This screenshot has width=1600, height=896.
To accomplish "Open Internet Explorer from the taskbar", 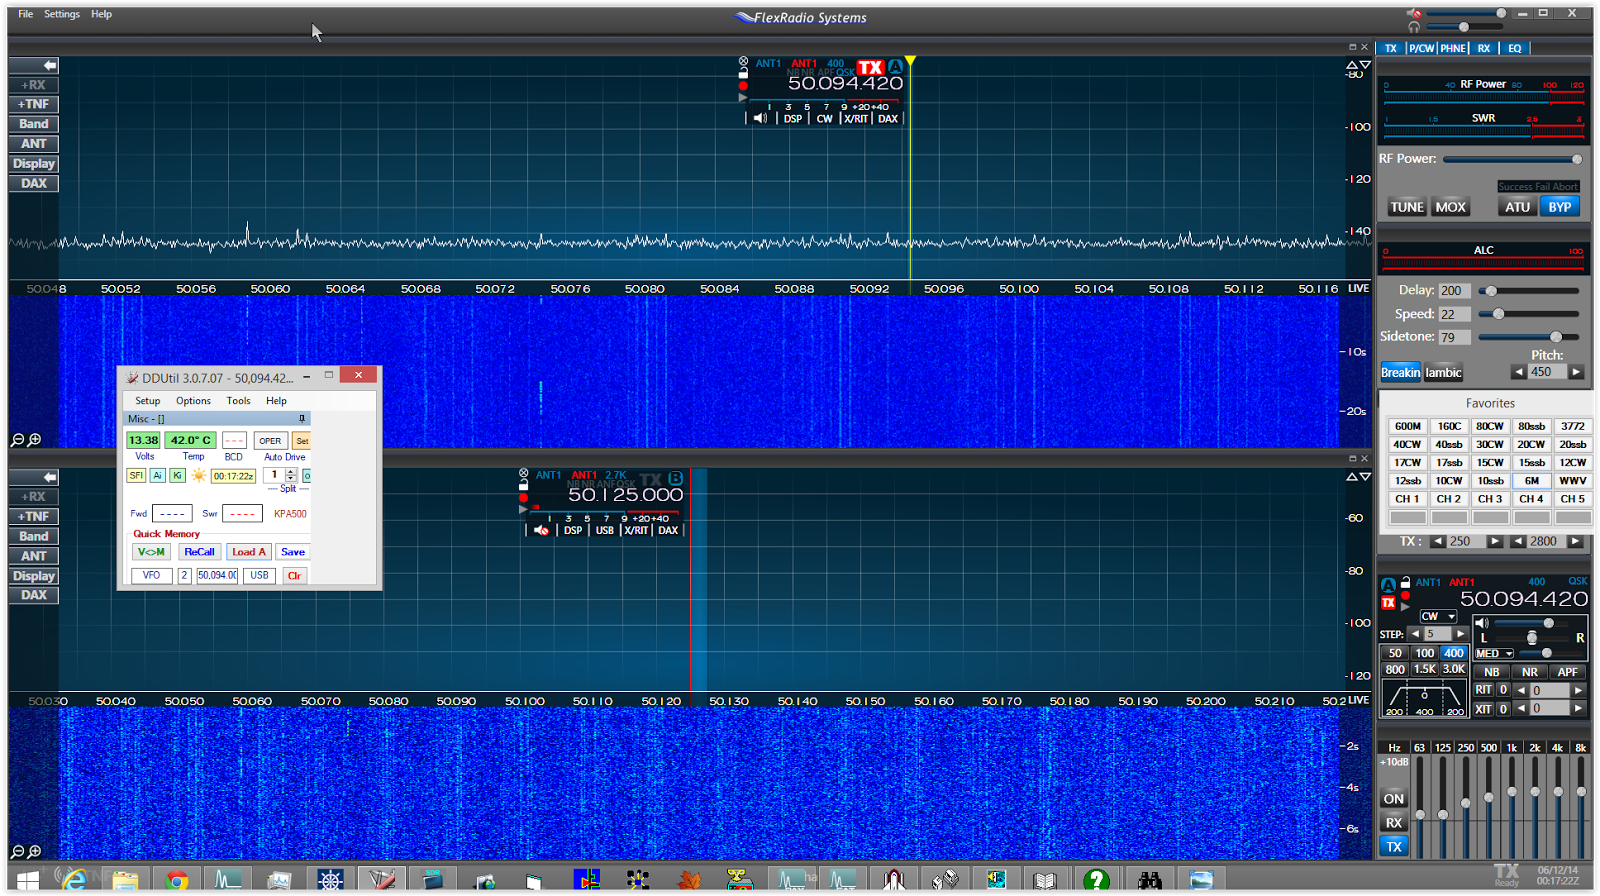I will click(x=73, y=880).
